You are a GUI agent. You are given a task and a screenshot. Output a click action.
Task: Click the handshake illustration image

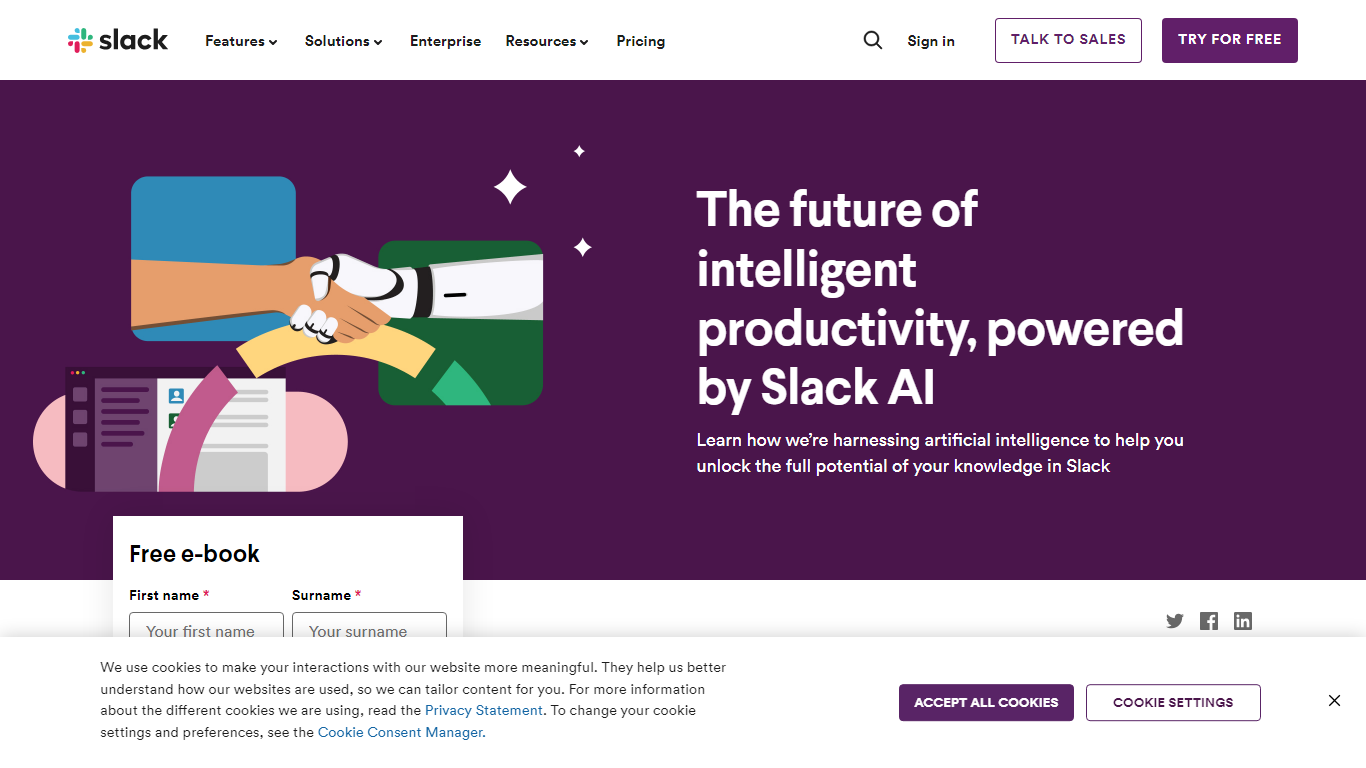pos(330,300)
